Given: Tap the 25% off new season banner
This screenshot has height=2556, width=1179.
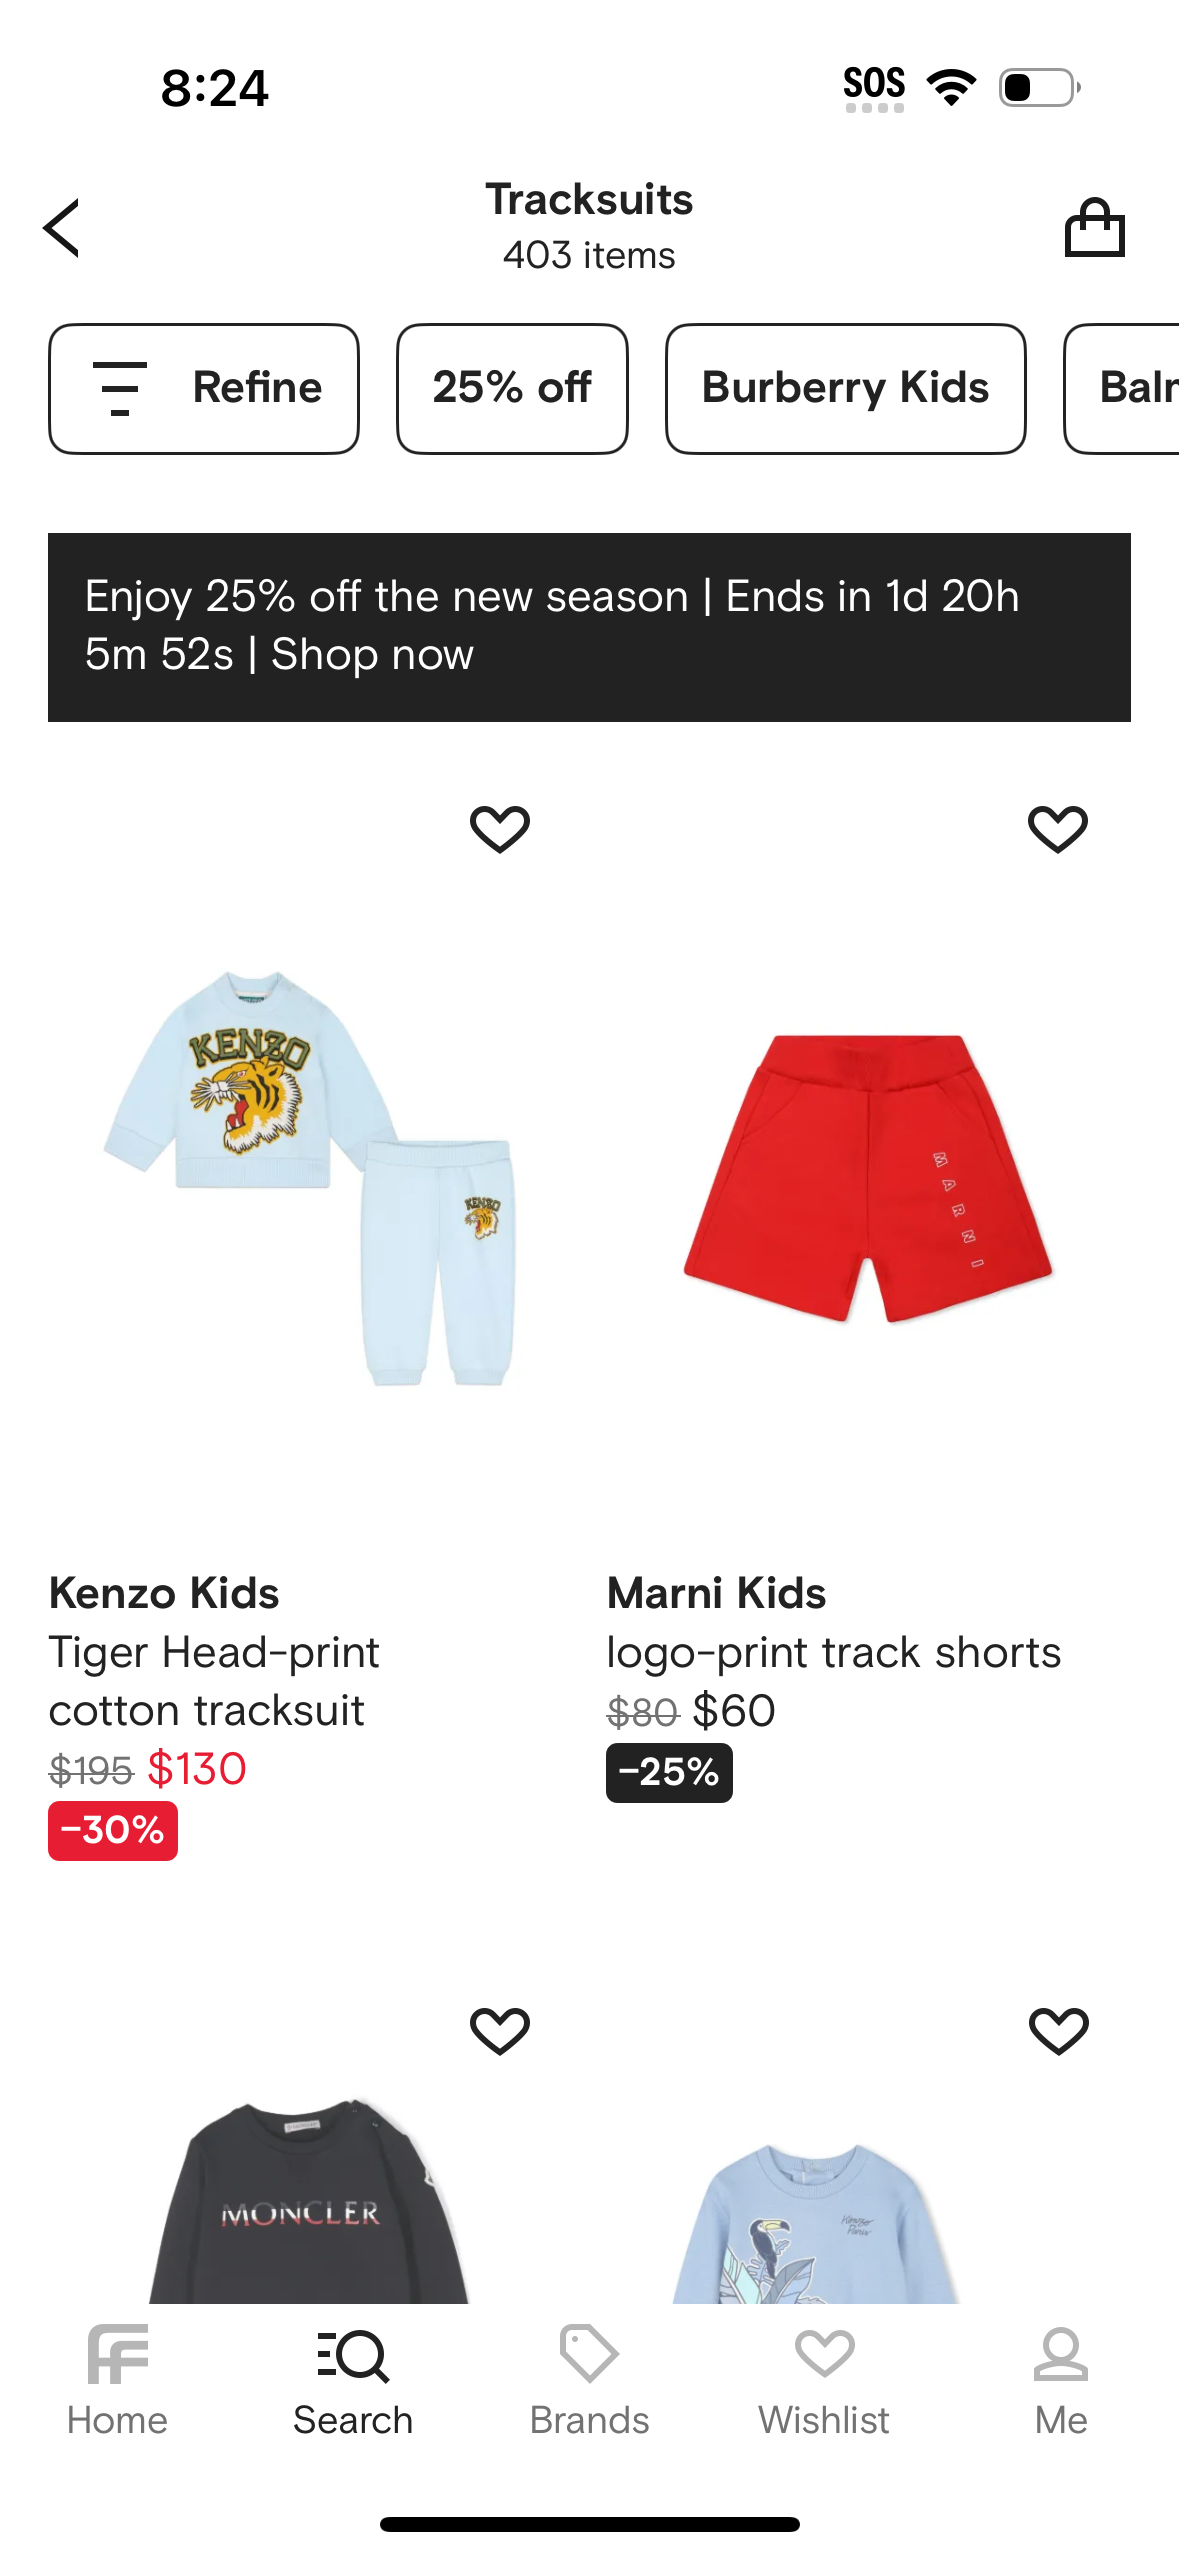Looking at the screenshot, I should tap(589, 627).
